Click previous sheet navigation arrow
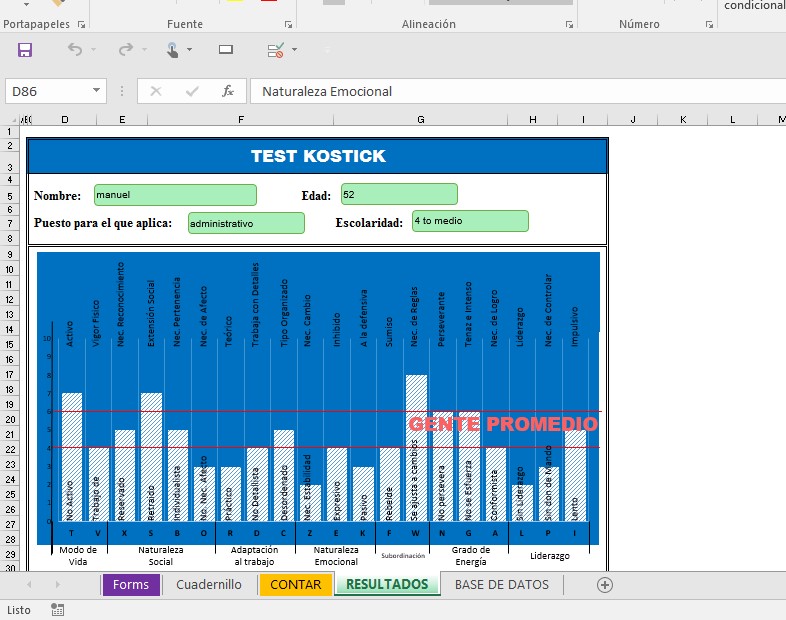 tap(29, 584)
